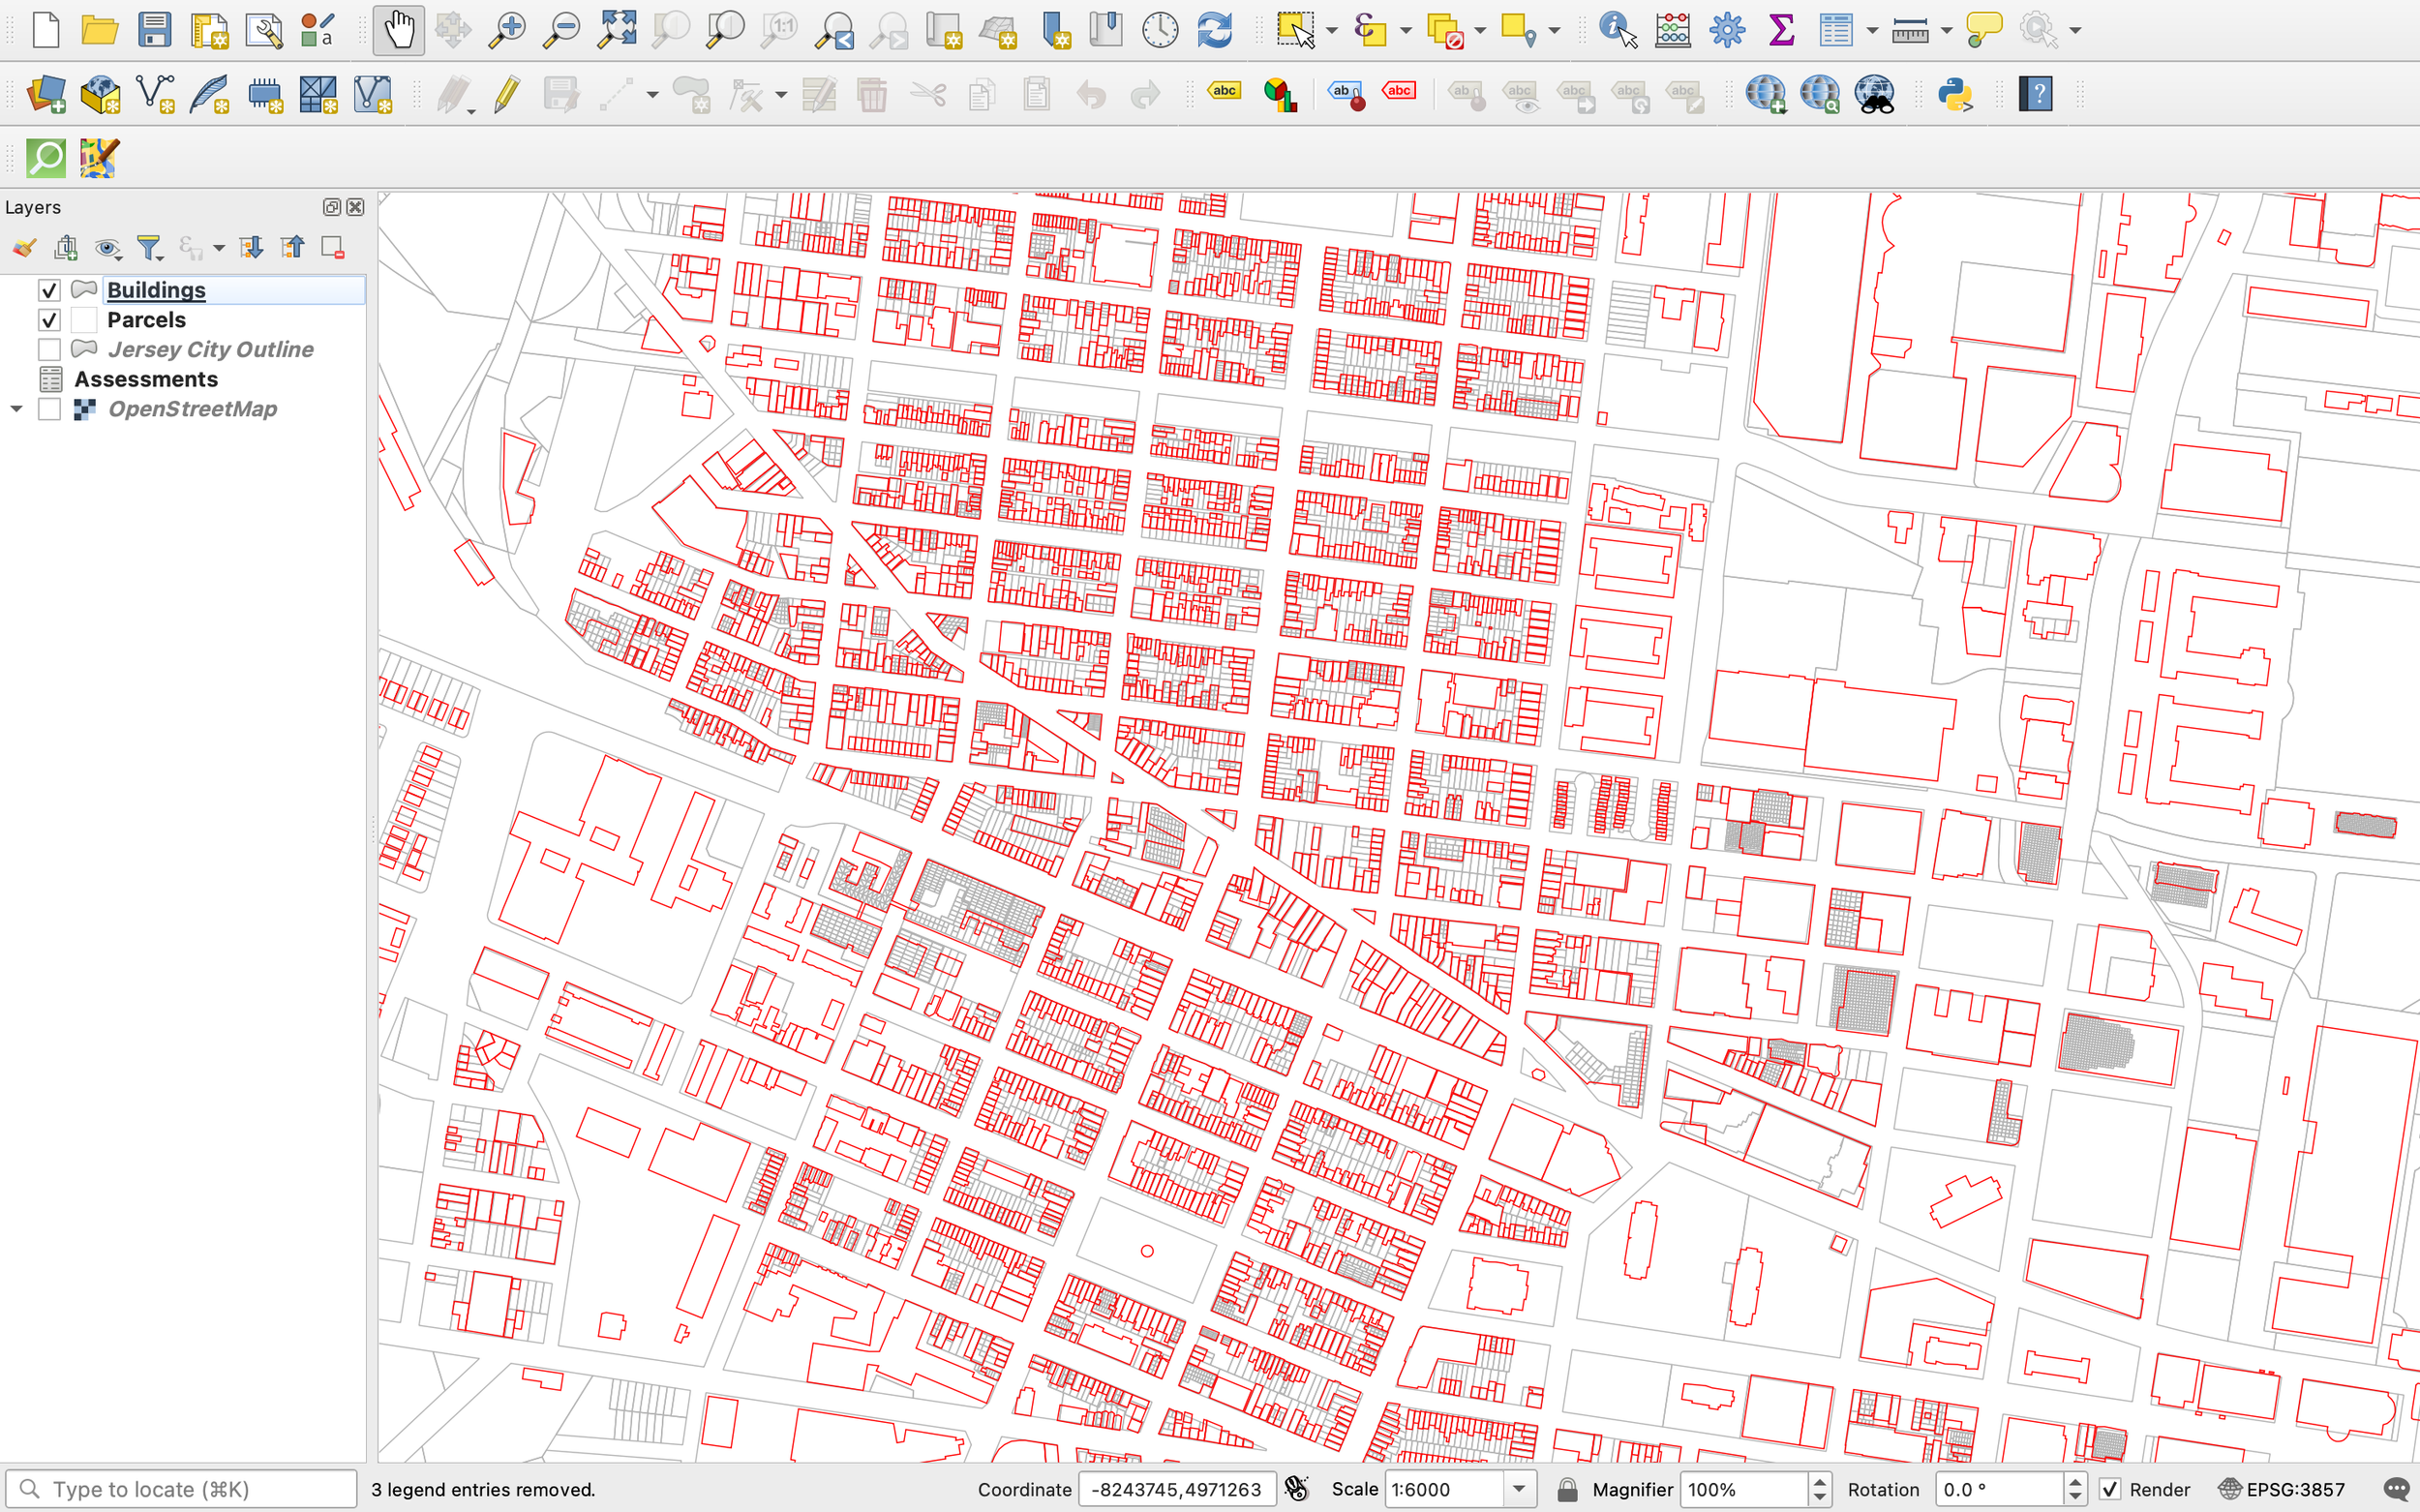The image size is (2420, 1512).
Task: Enable the Jersey City Outline layer
Action: click(49, 350)
